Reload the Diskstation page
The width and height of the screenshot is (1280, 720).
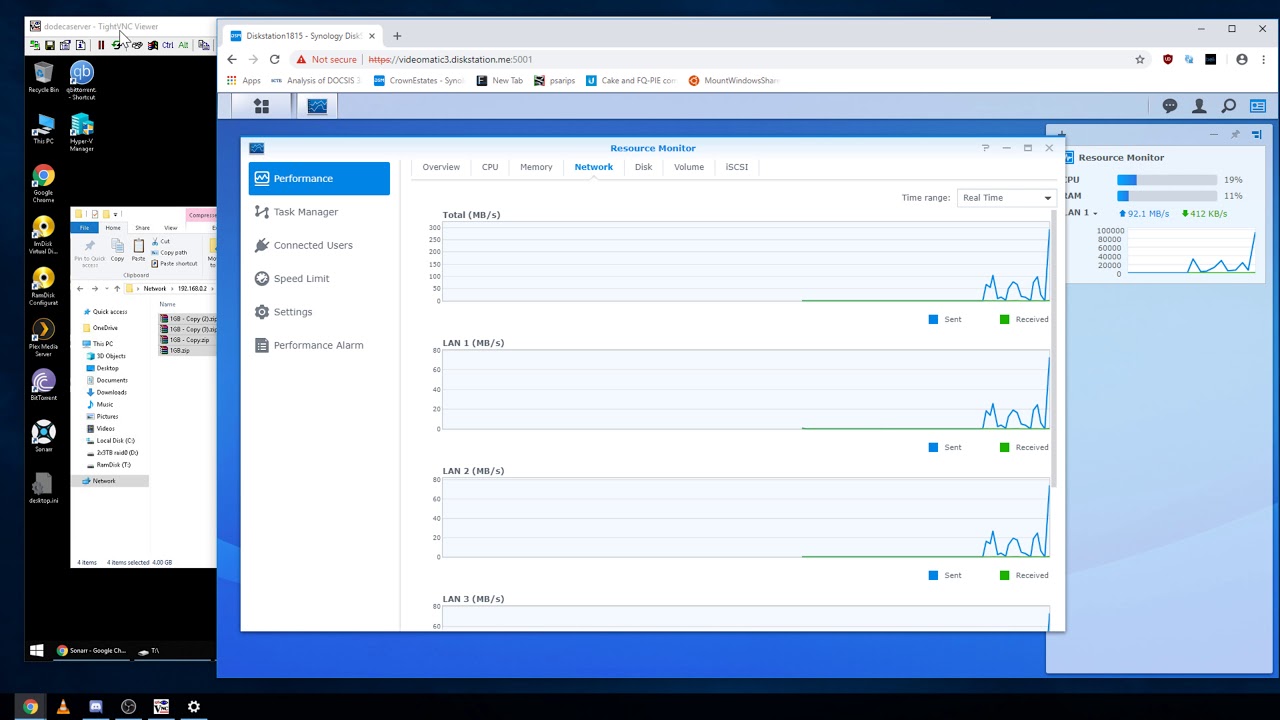[x=274, y=59]
